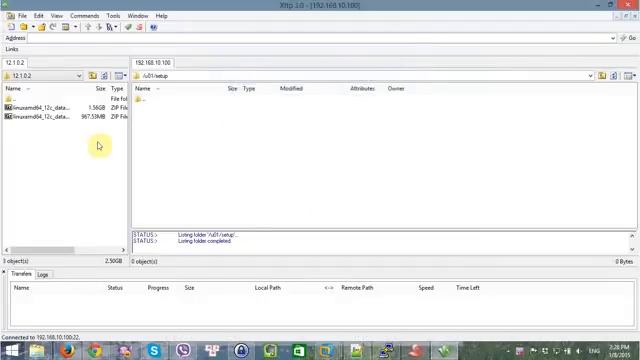
Task: Click the Reconnect toolbar icon
Action: (53, 27)
